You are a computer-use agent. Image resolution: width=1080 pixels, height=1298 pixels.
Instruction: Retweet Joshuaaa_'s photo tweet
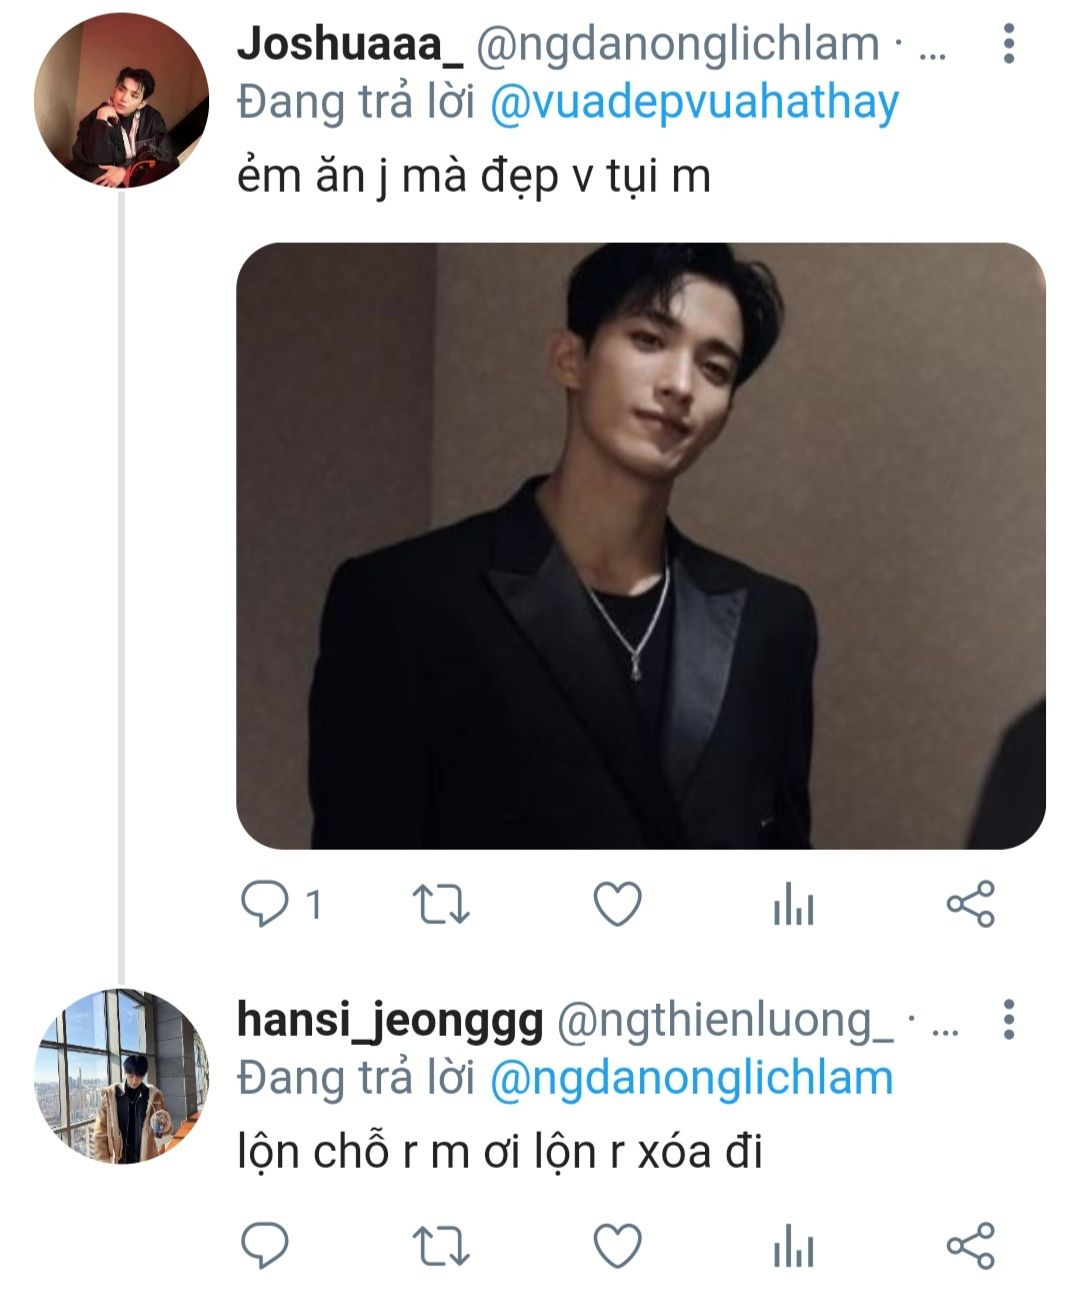coord(441,905)
